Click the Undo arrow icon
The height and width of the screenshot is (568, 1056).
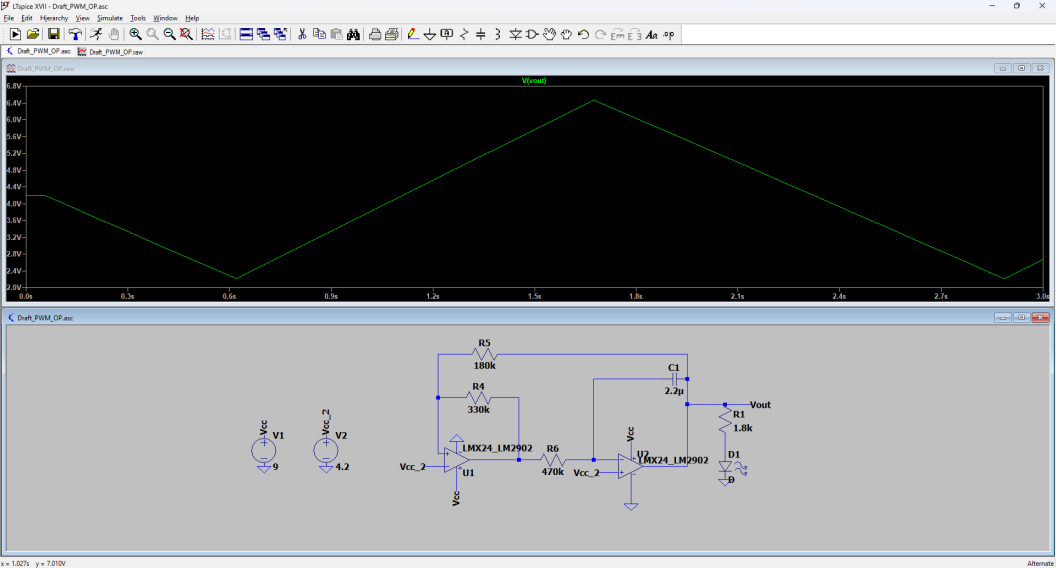coord(583,34)
